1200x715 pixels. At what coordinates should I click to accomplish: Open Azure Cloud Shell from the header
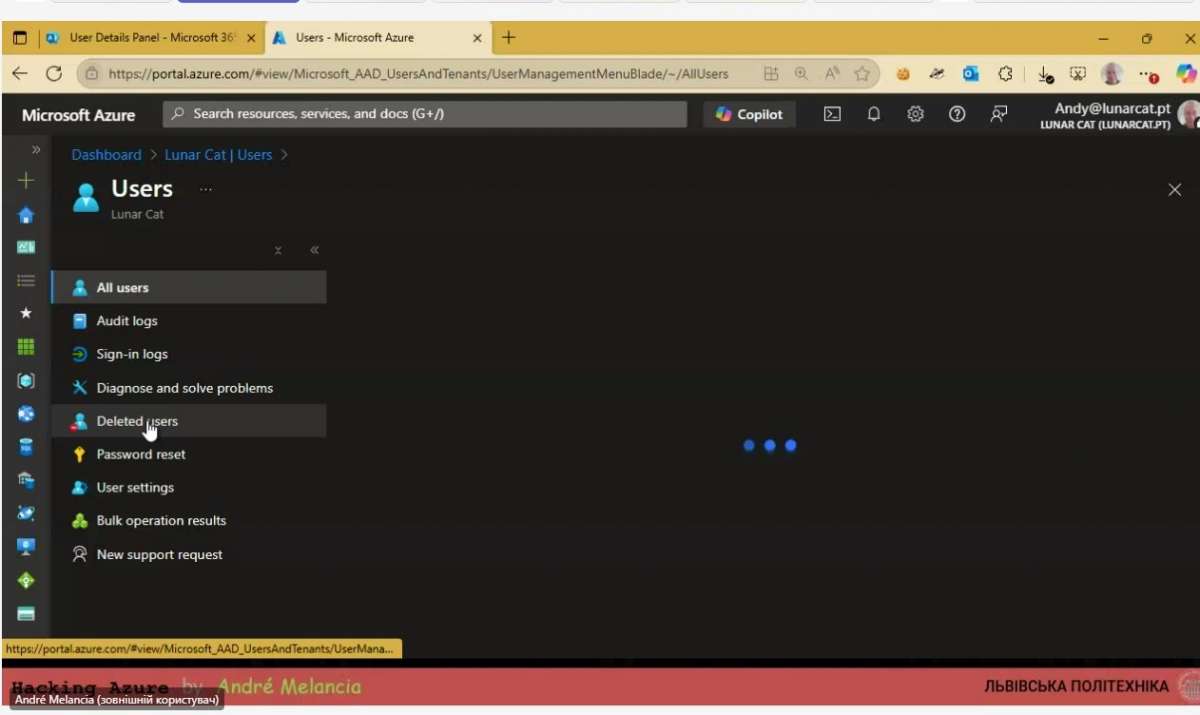pos(832,114)
